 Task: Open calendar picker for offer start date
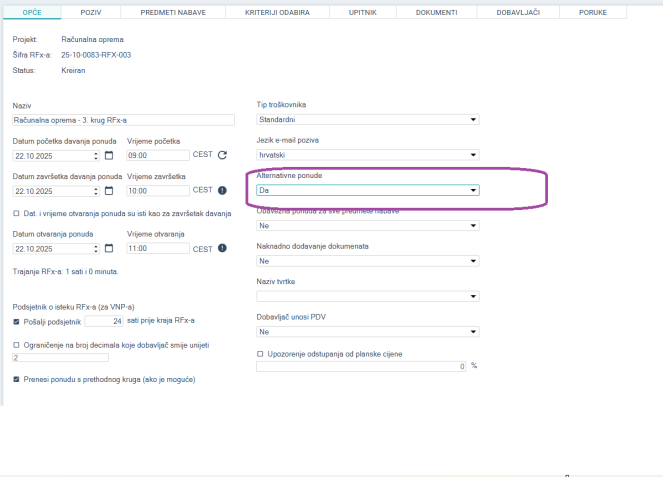point(109,155)
